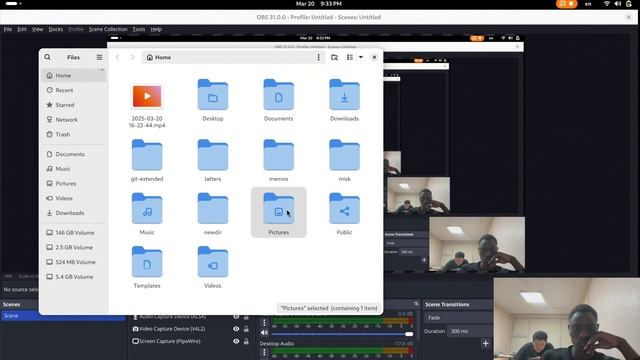Select the Public folder
The width and height of the screenshot is (640, 360).
pos(344,214)
